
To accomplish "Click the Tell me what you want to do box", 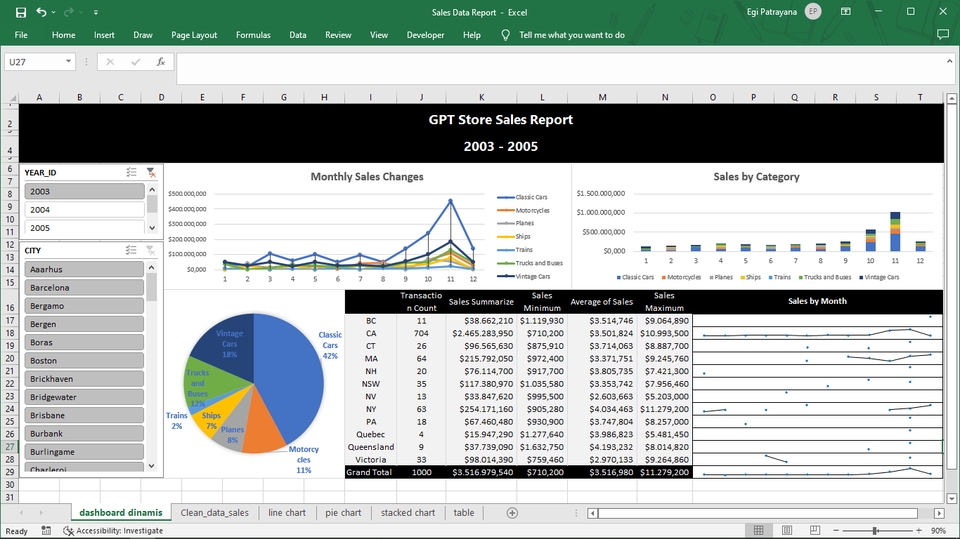I will [x=571, y=35].
